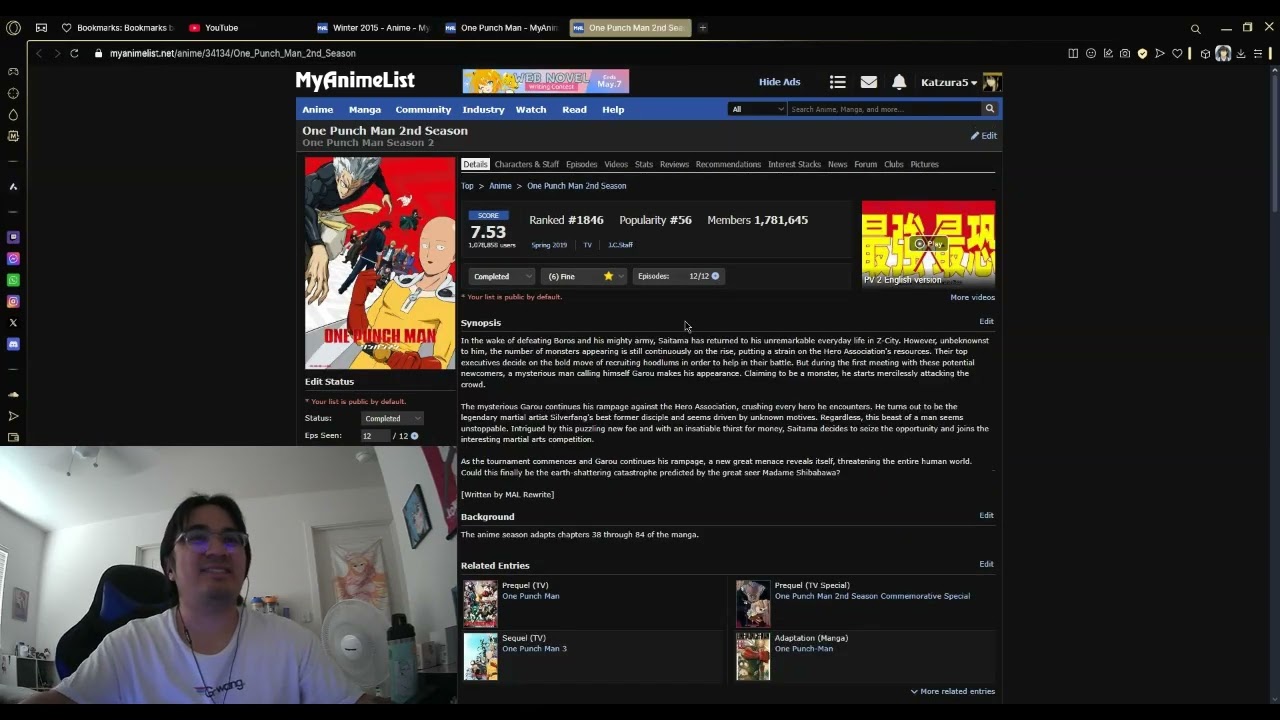Click Edit next to Synopsis
Viewport: 1280px width, 720px height.
click(986, 321)
